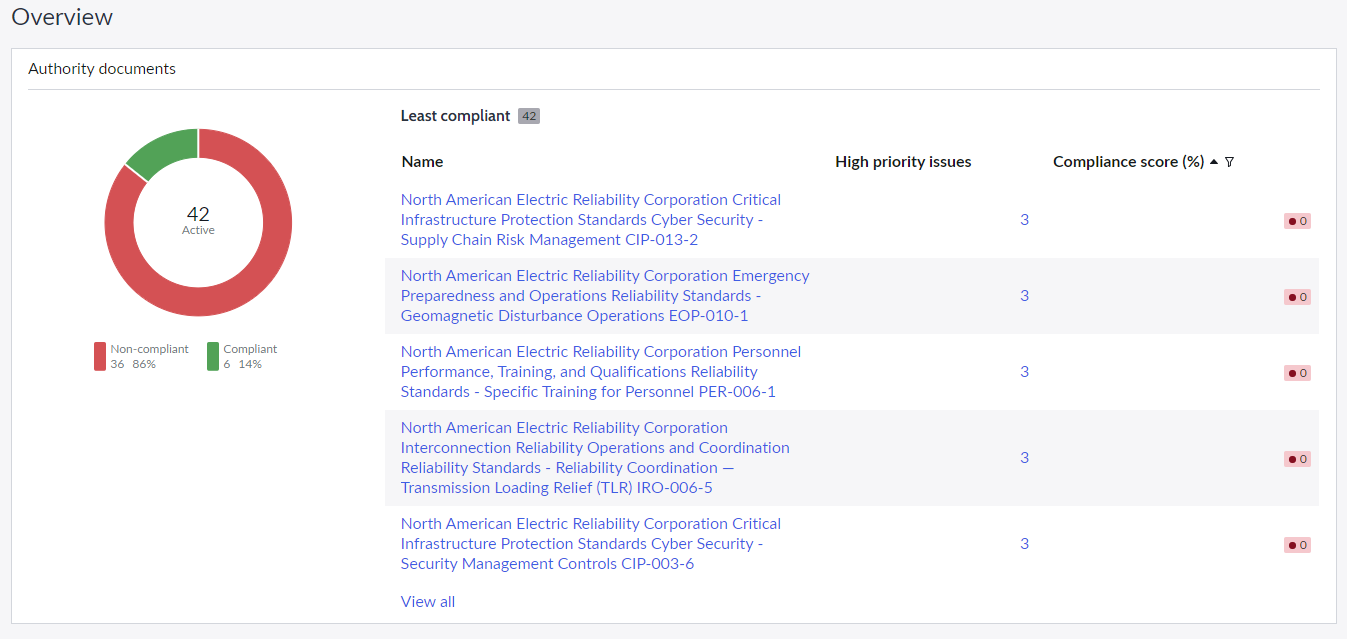Click the ascending sort arrow on Compliance score
The height and width of the screenshot is (639, 1347).
(1213, 162)
